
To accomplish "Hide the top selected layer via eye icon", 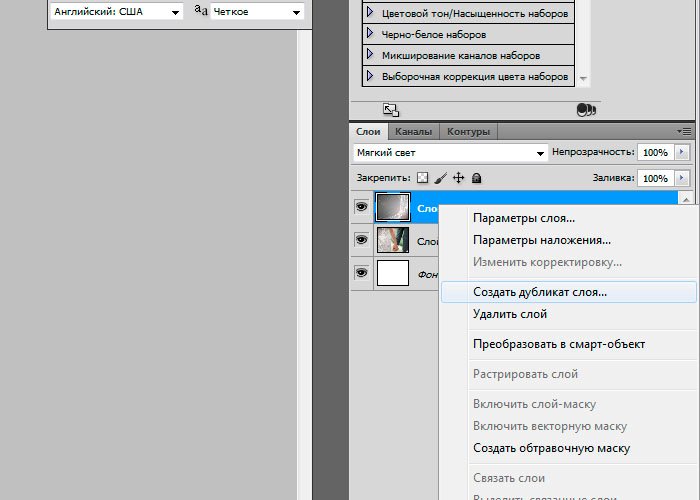I will 361,207.
